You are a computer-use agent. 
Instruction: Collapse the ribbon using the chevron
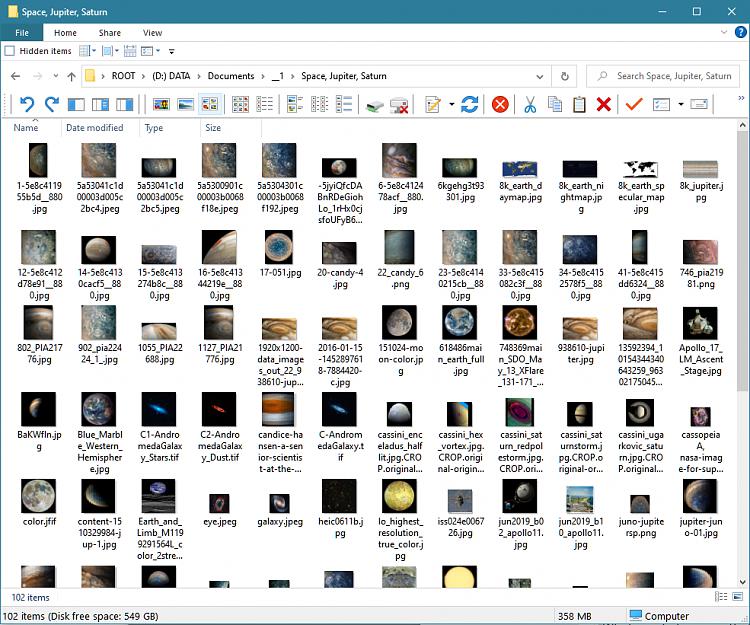tap(724, 33)
